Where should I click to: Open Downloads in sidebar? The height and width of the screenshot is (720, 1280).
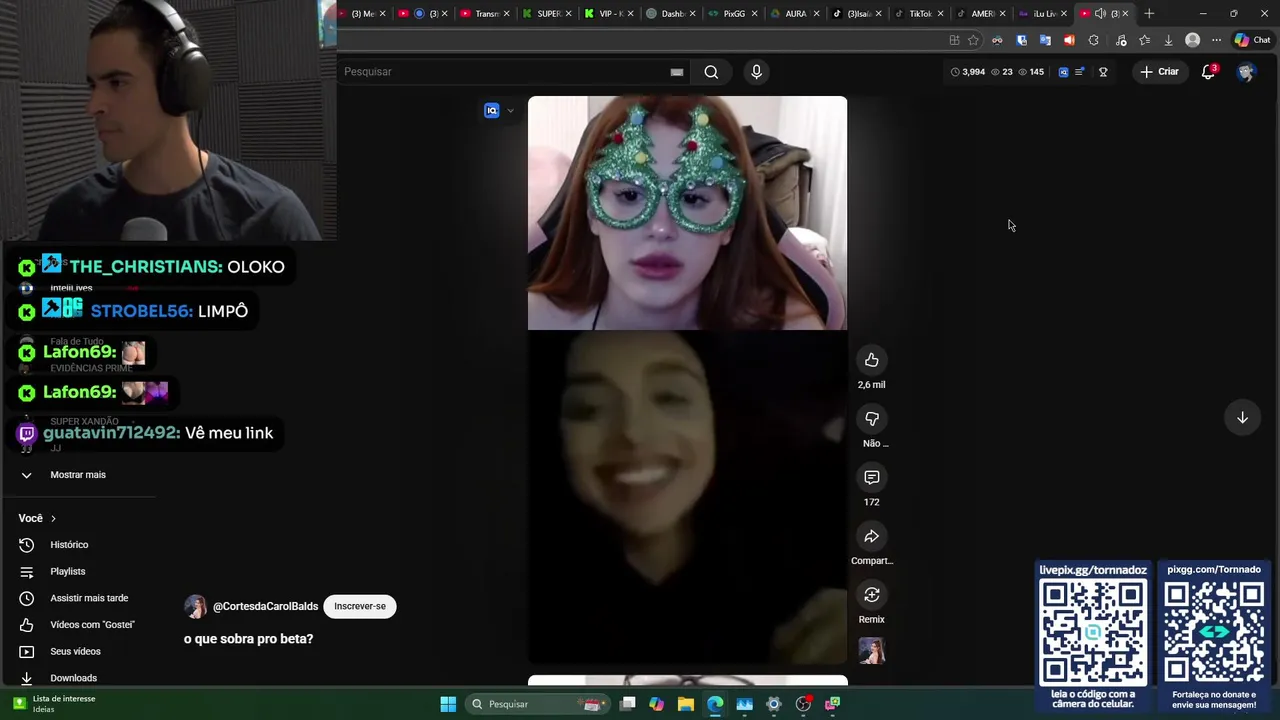pos(73,678)
